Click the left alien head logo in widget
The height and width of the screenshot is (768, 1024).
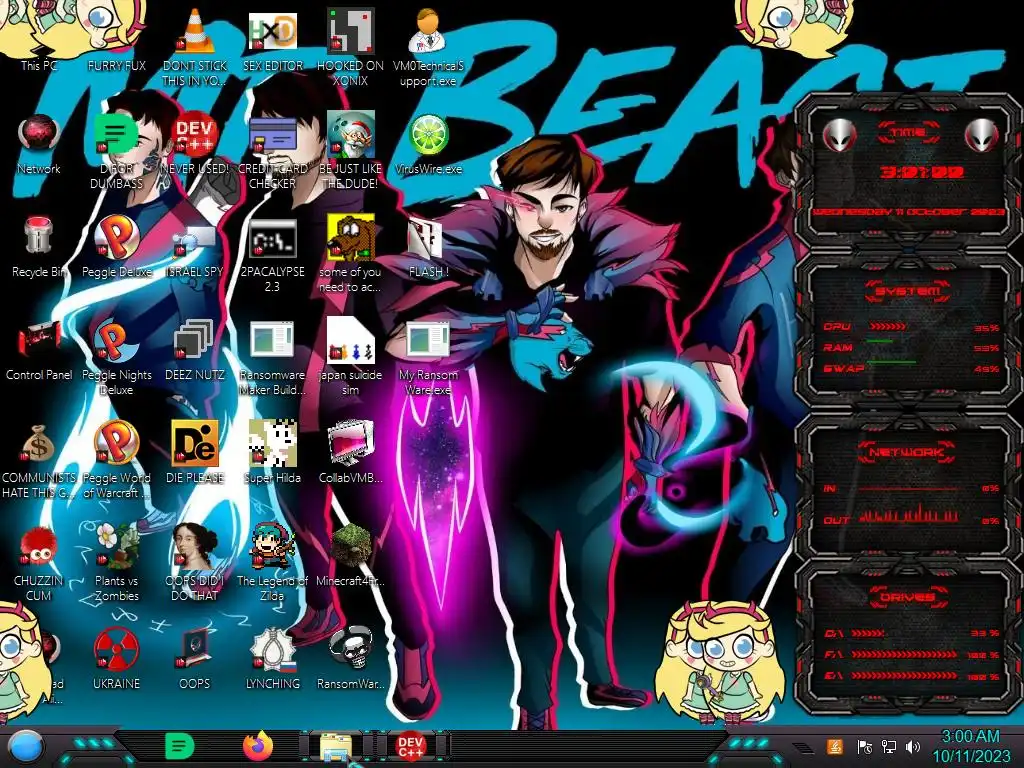point(839,136)
